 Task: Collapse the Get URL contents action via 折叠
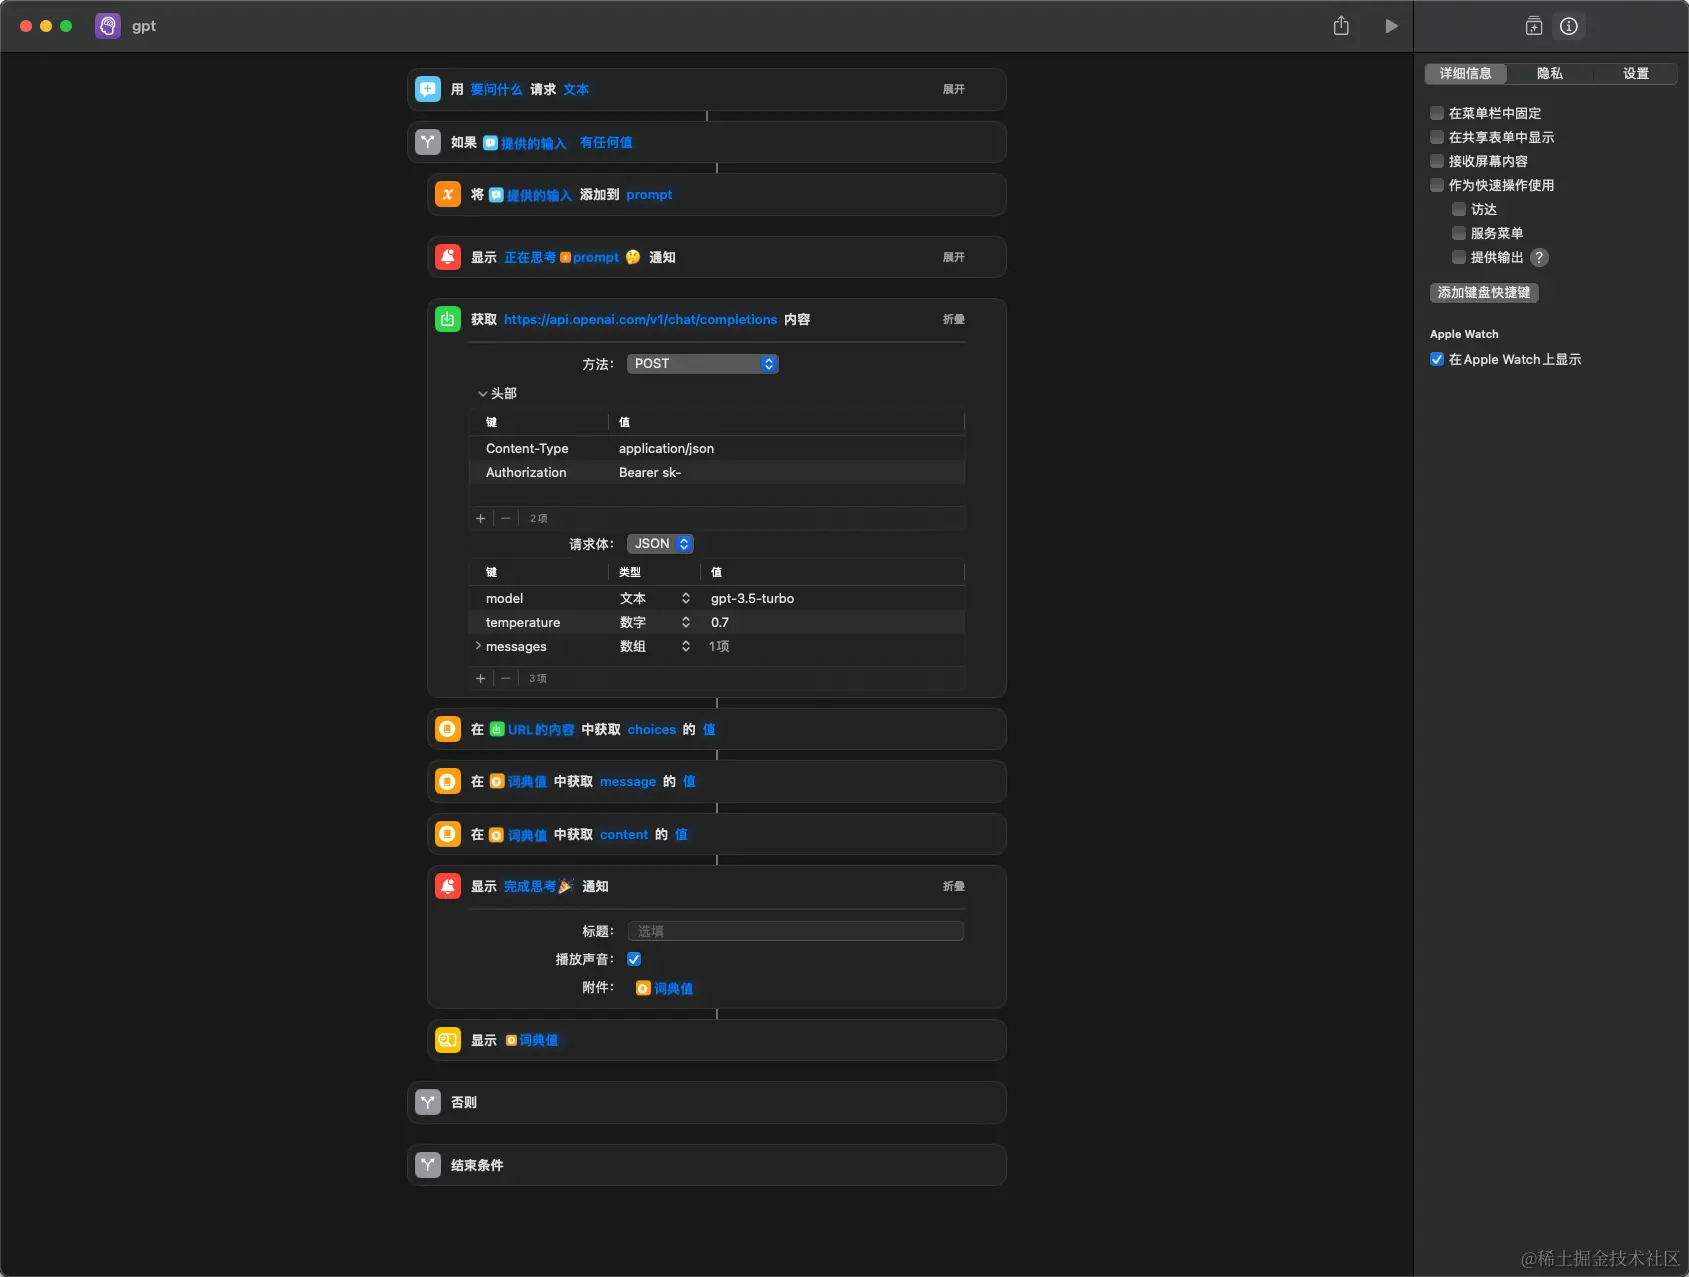[954, 319]
